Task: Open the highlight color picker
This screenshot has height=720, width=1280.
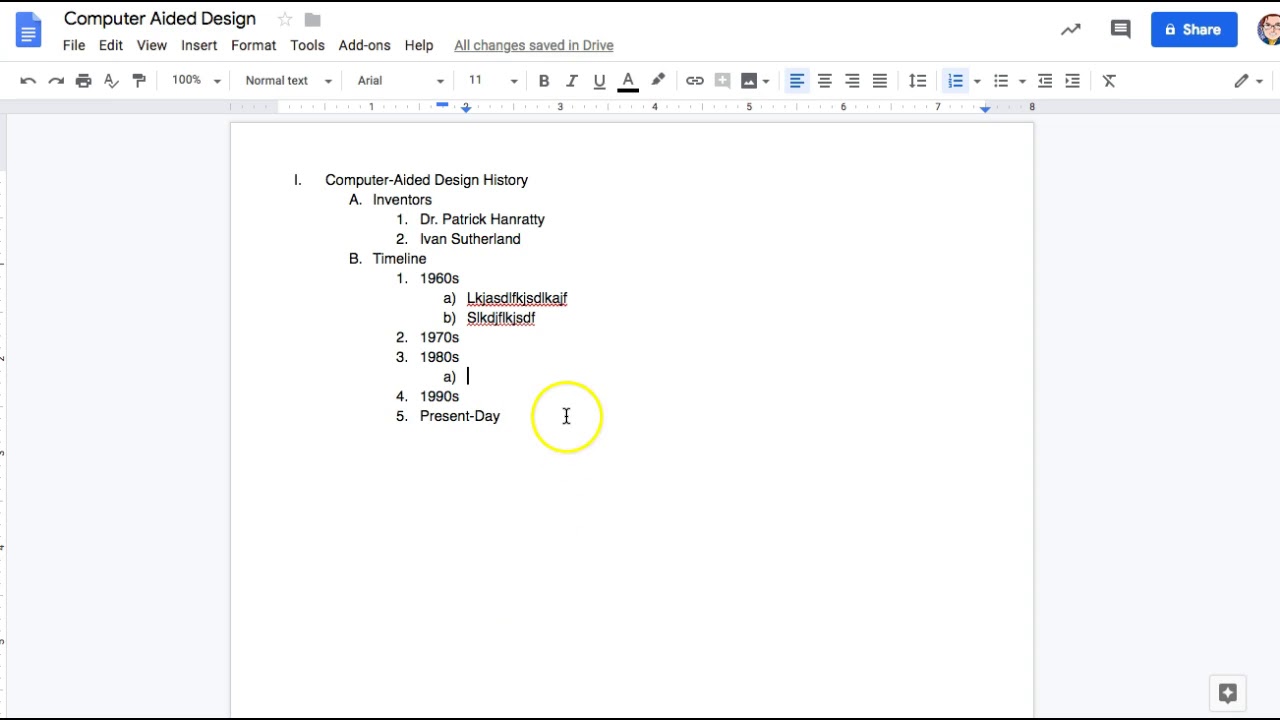Action: pos(658,81)
